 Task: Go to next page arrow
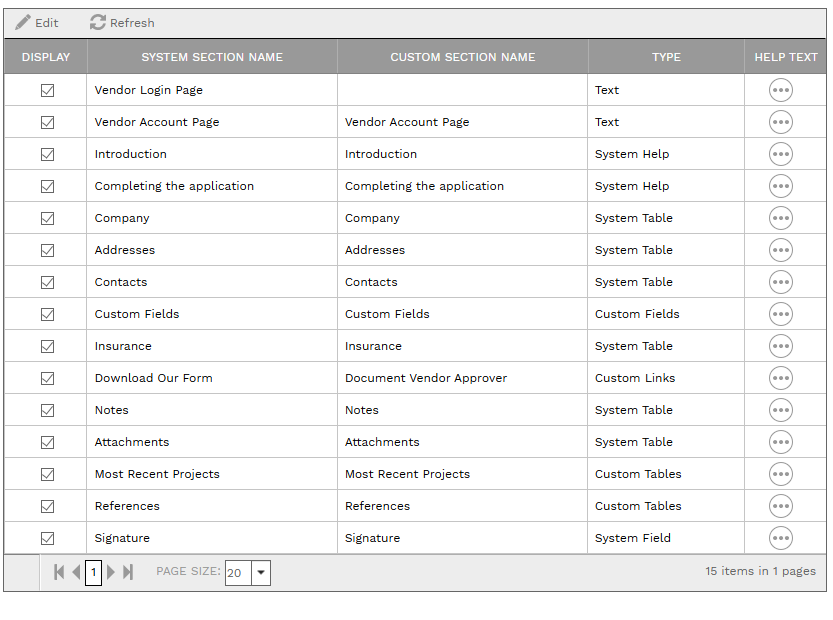click(x=110, y=572)
